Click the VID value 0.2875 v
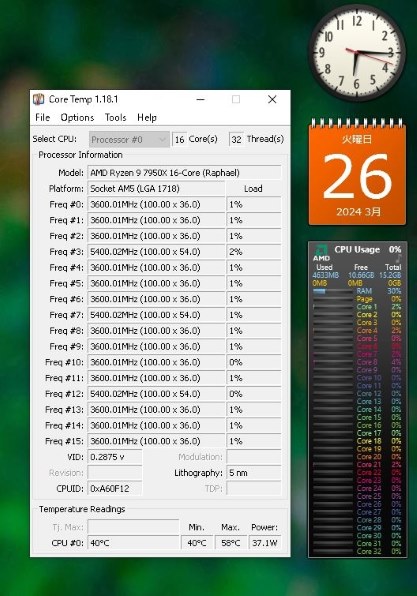 click(115, 457)
